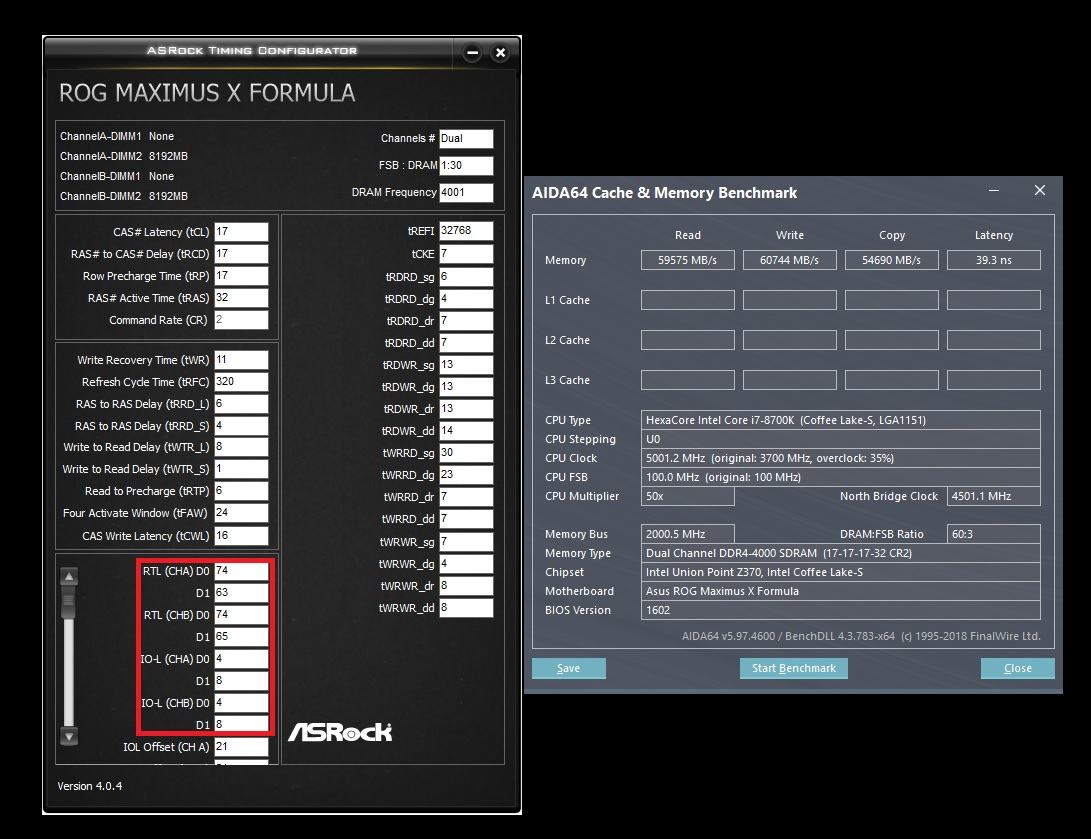Click the RTL (CHB) D0 field
The height and width of the screenshot is (839, 1091).
[x=241, y=615]
